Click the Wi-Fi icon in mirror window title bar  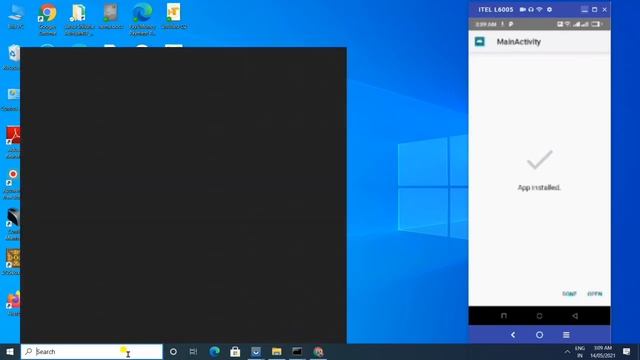pyautogui.click(x=539, y=9)
